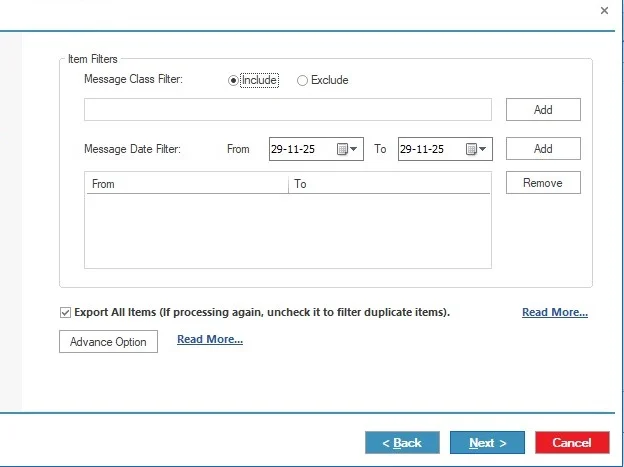624x467 pixels.
Task: Click the Advance Option button
Action: (108, 342)
